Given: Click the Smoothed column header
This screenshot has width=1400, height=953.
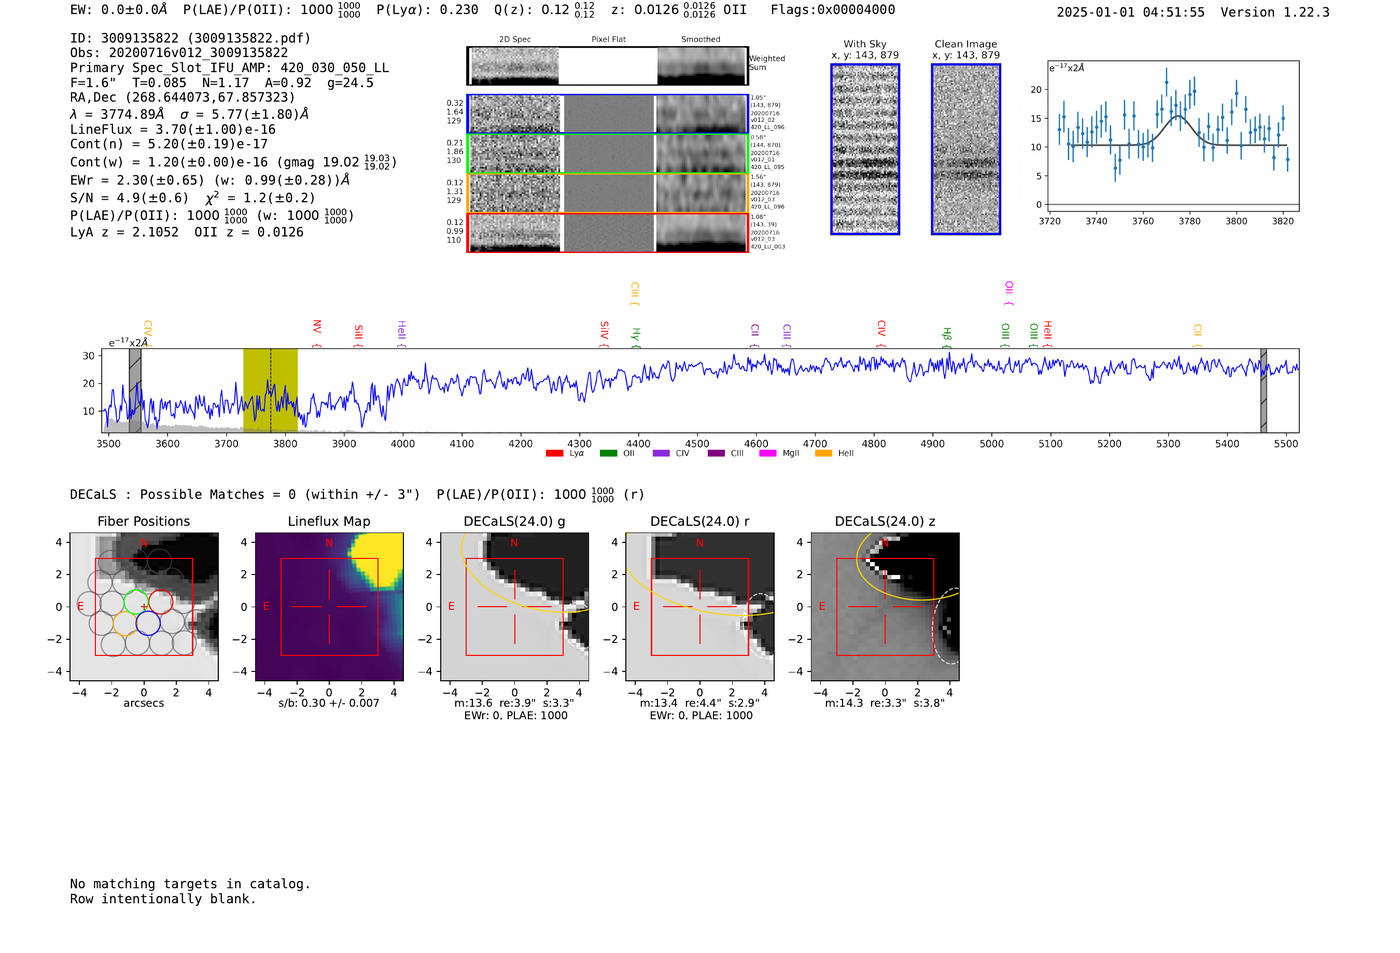Looking at the screenshot, I should tap(701, 39).
